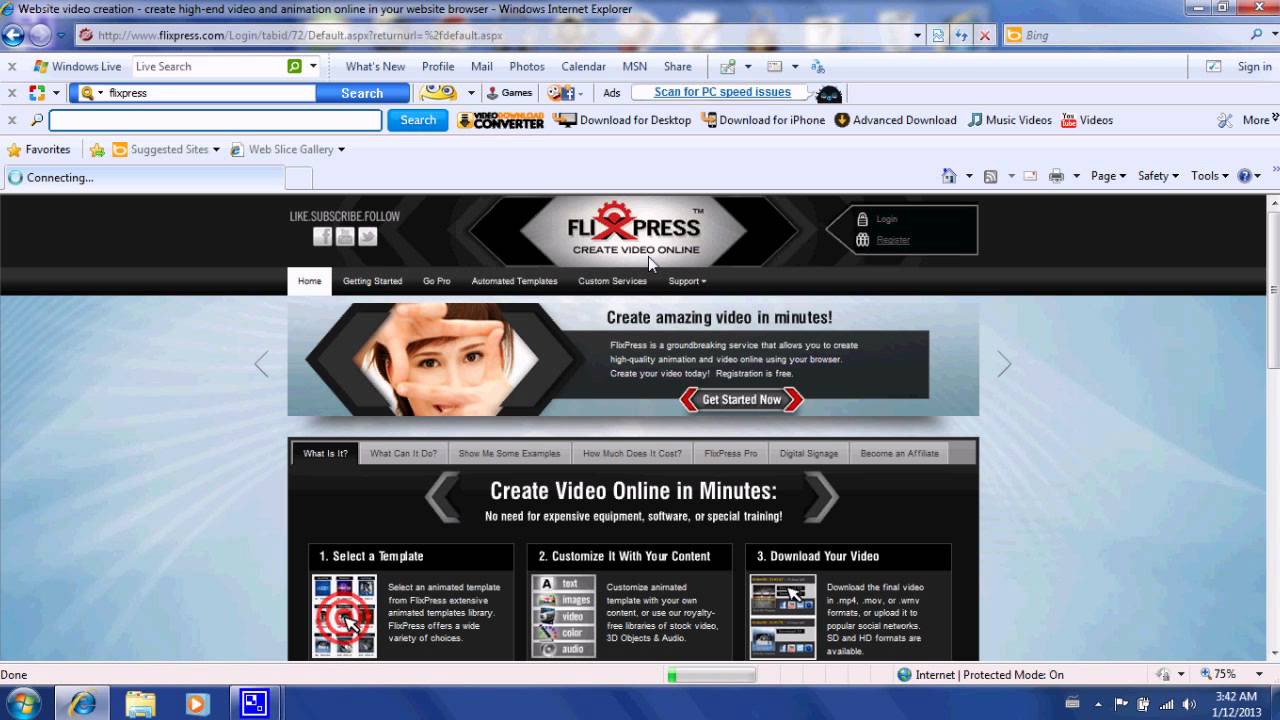Open FlixPress Twitter icon
Screen dimensions: 1280x720
[x=368, y=236]
